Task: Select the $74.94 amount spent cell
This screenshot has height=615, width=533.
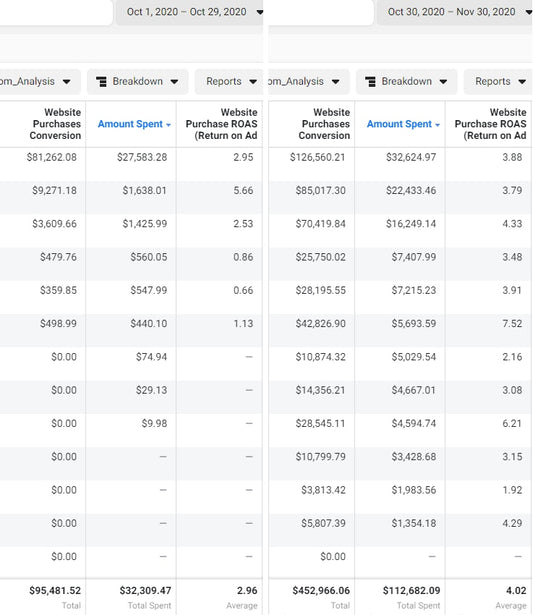Action: click(x=151, y=357)
